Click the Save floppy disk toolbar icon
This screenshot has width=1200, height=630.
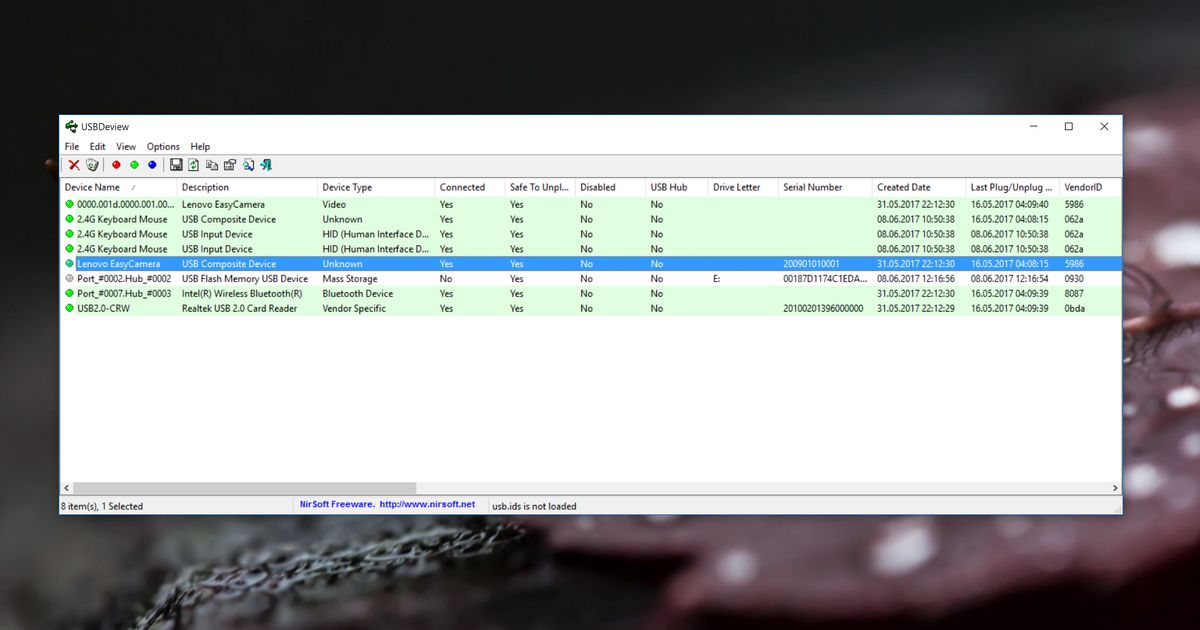point(176,164)
